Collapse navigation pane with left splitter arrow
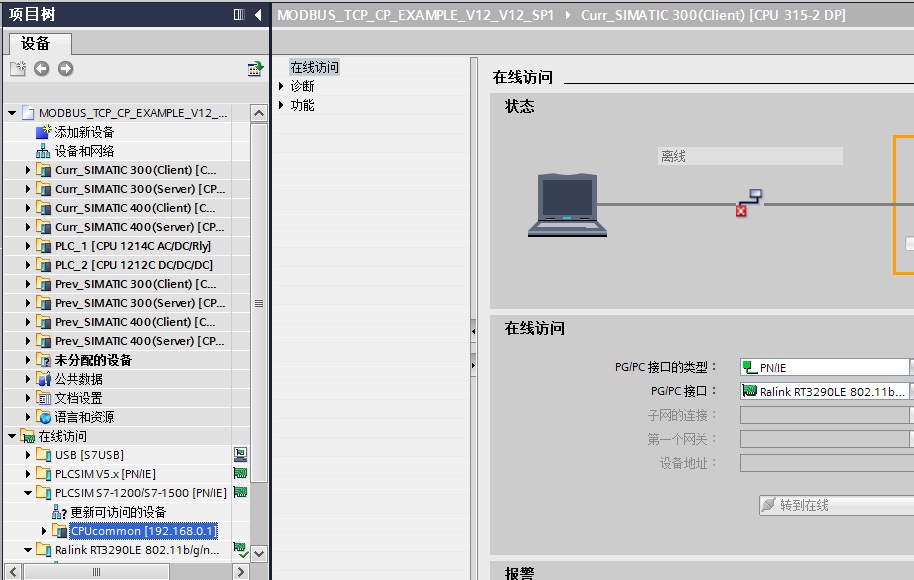This screenshot has height=580, width=914. (473, 331)
